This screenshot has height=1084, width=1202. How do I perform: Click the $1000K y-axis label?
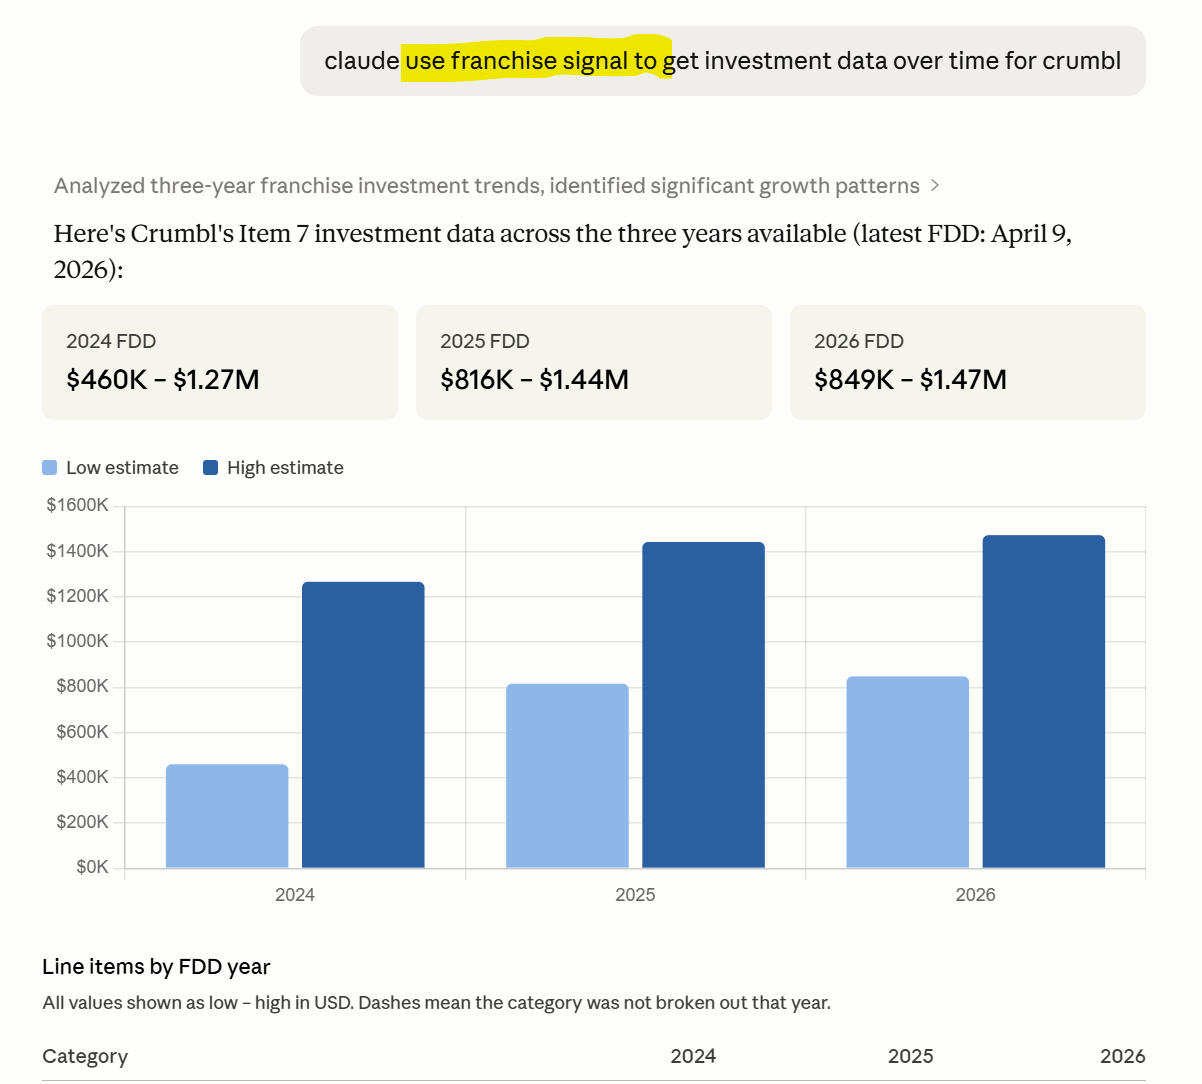[x=78, y=641]
